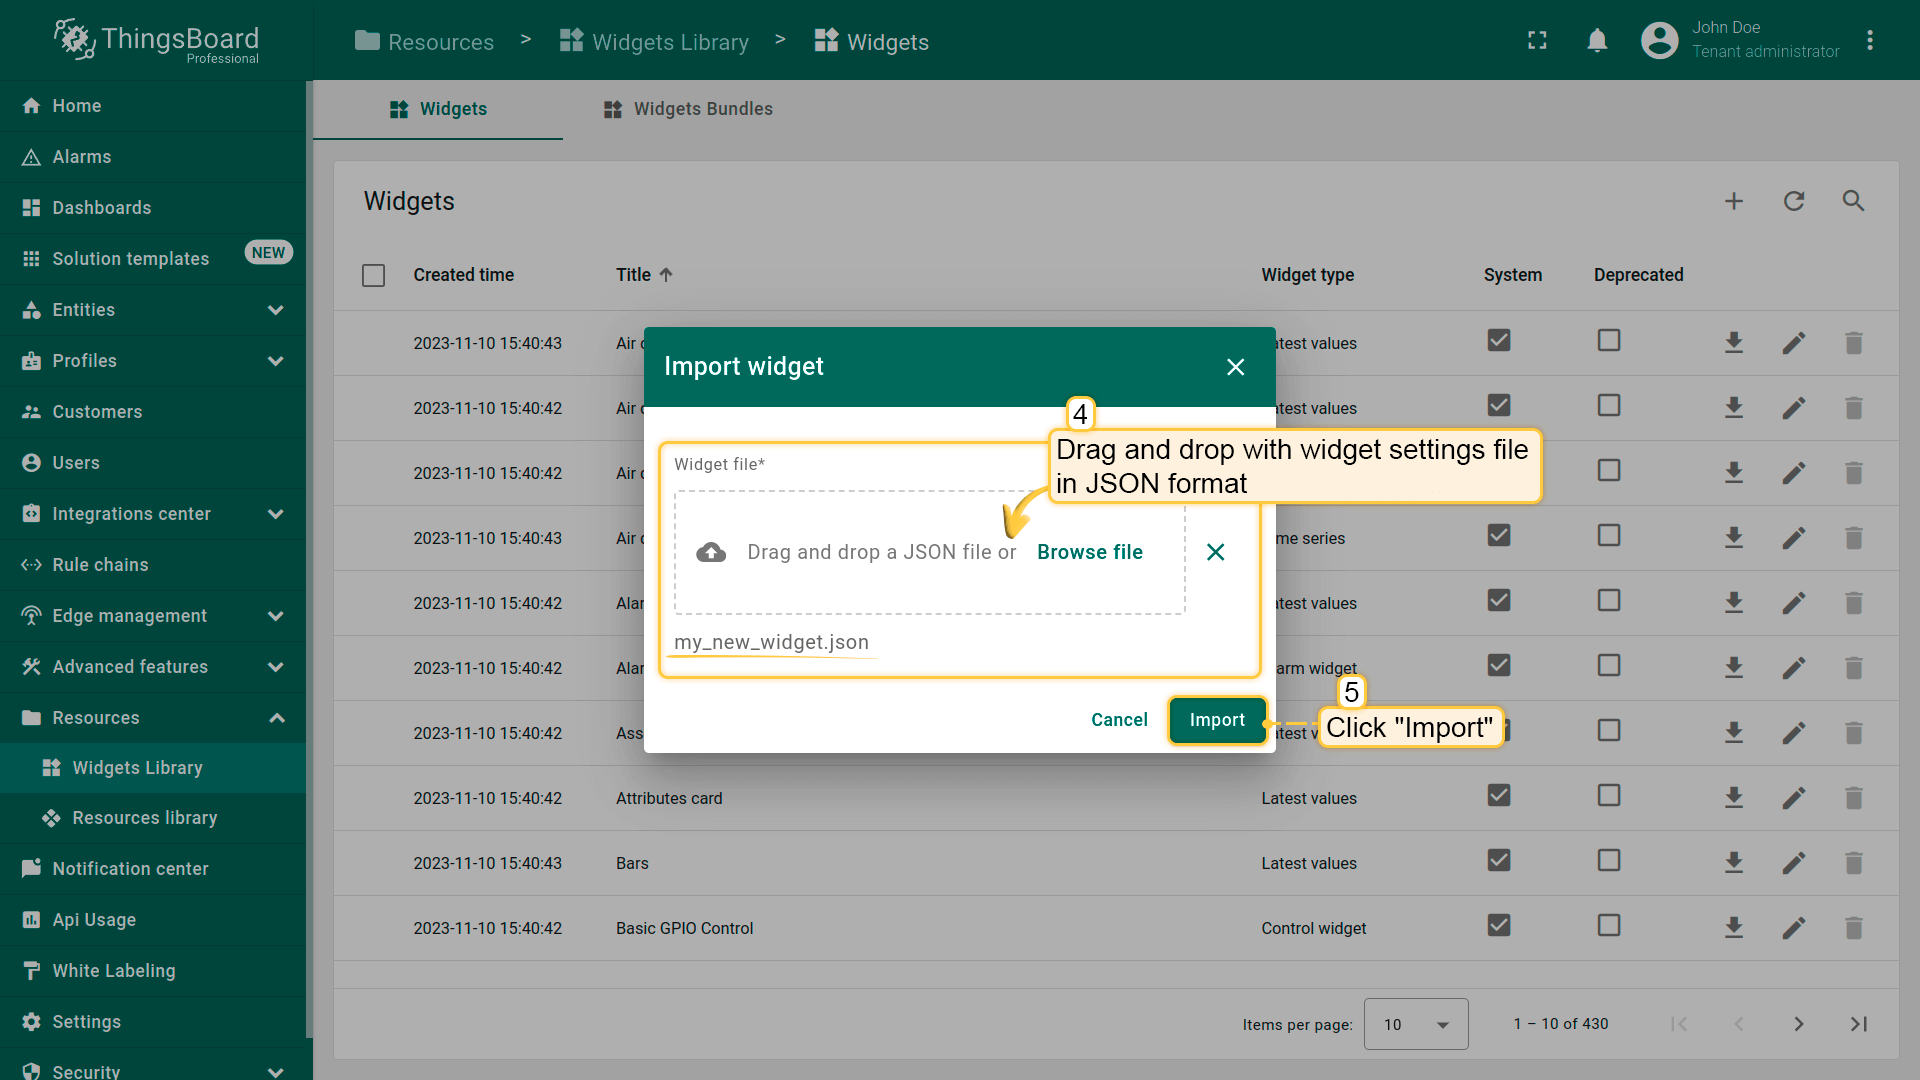
Task: Open Alarms in sidebar
Action: [x=153, y=157]
